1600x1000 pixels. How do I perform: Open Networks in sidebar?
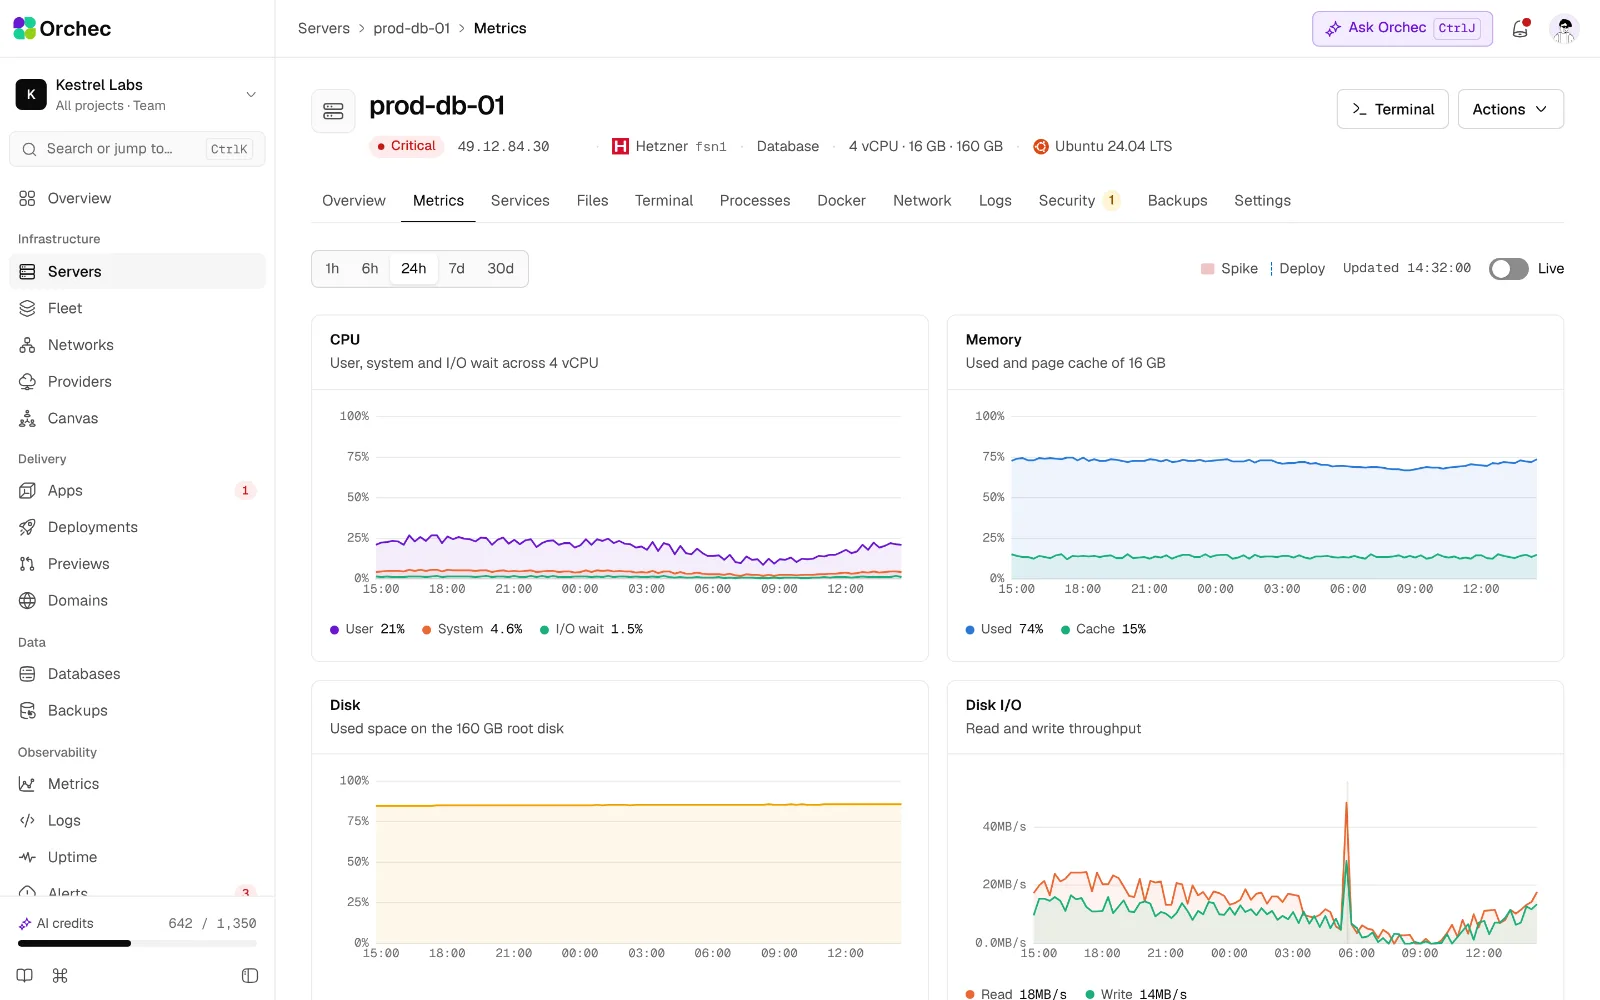pos(137,345)
